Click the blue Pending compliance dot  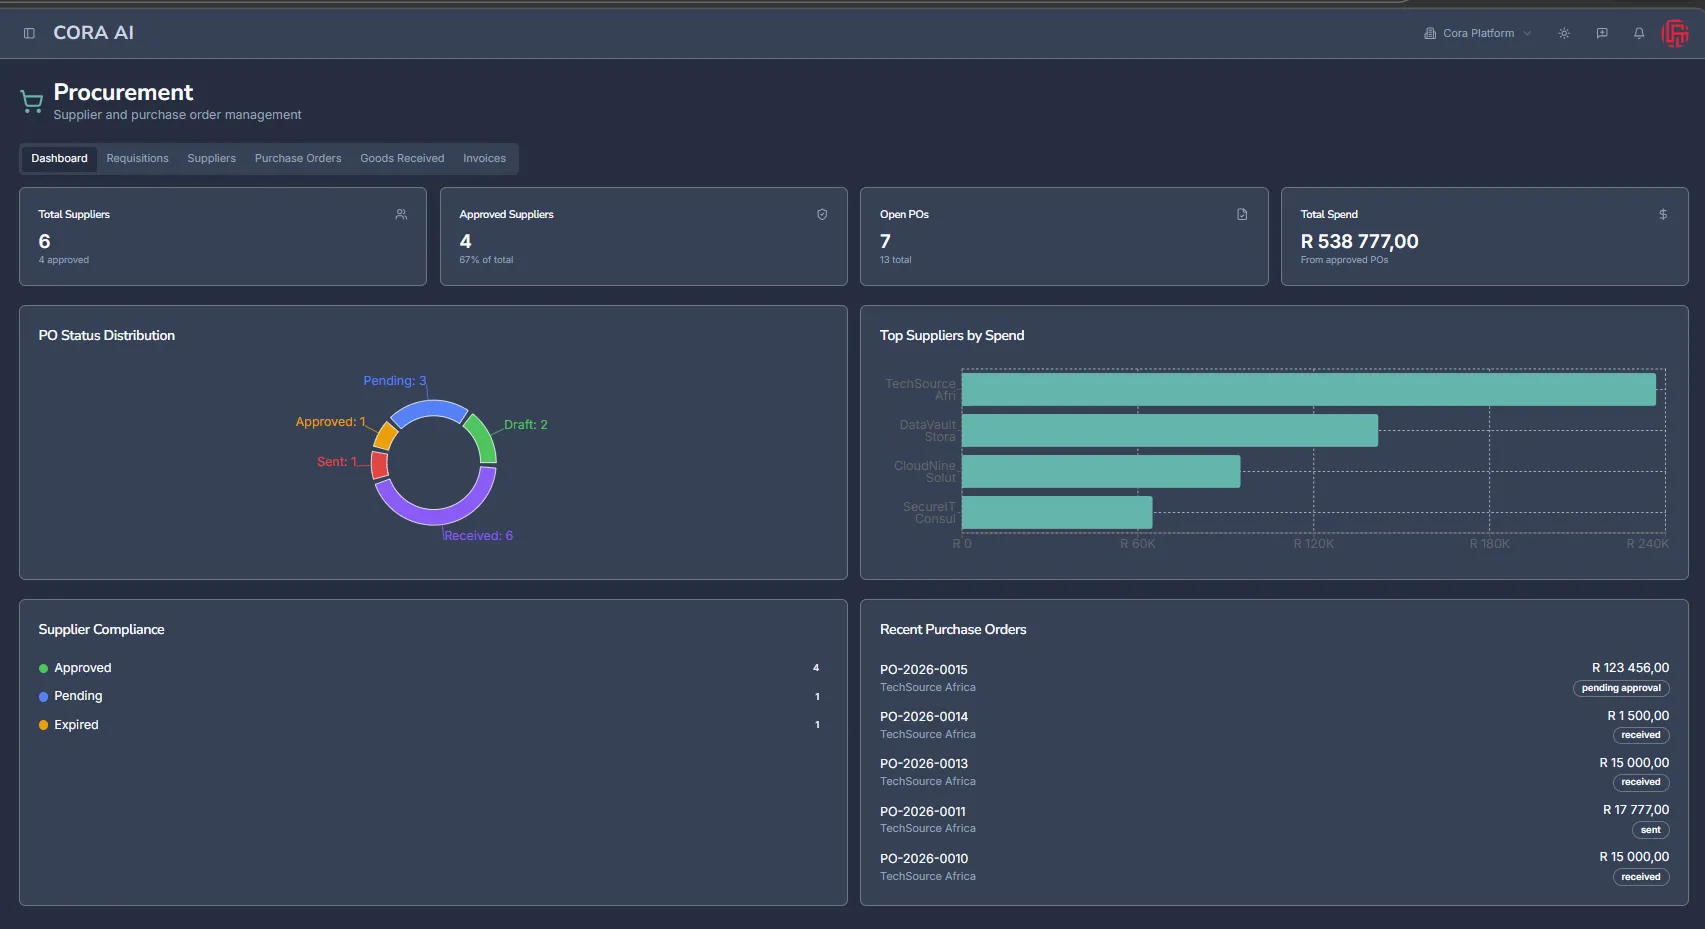pyautogui.click(x=43, y=697)
